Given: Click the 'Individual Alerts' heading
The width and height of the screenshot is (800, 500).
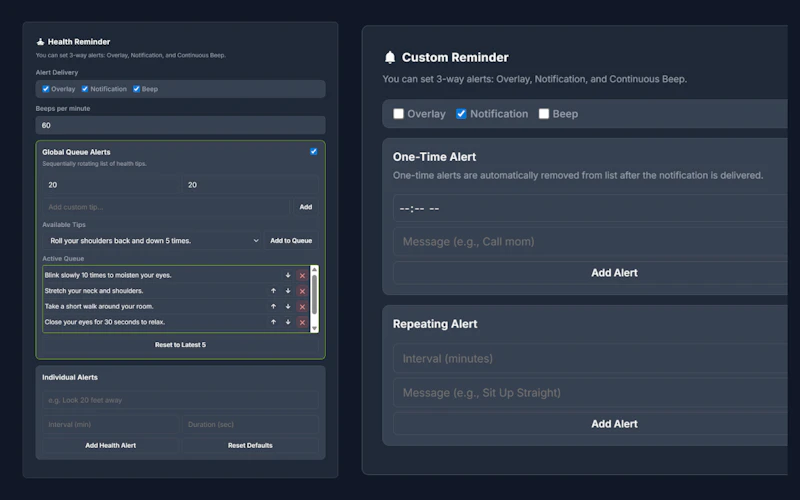Looking at the screenshot, I should point(70,378).
